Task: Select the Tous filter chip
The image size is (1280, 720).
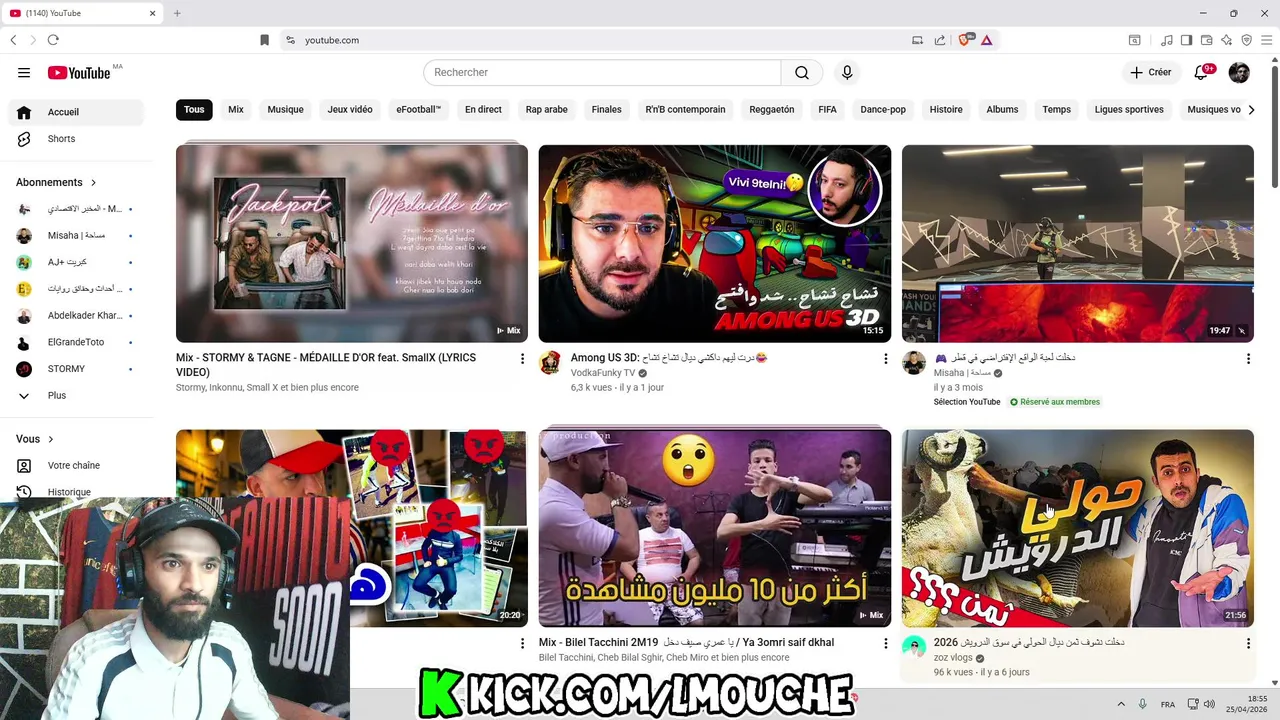Action: [x=194, y=110]
